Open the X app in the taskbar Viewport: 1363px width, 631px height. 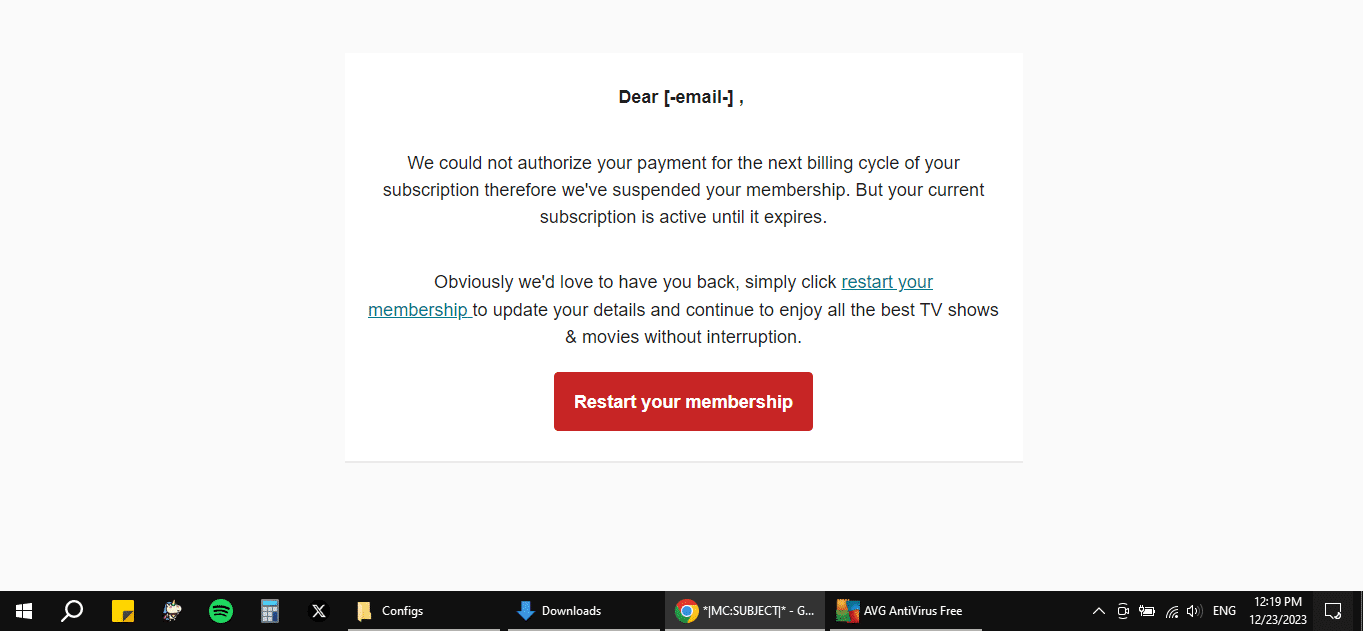tap(319, 611)
